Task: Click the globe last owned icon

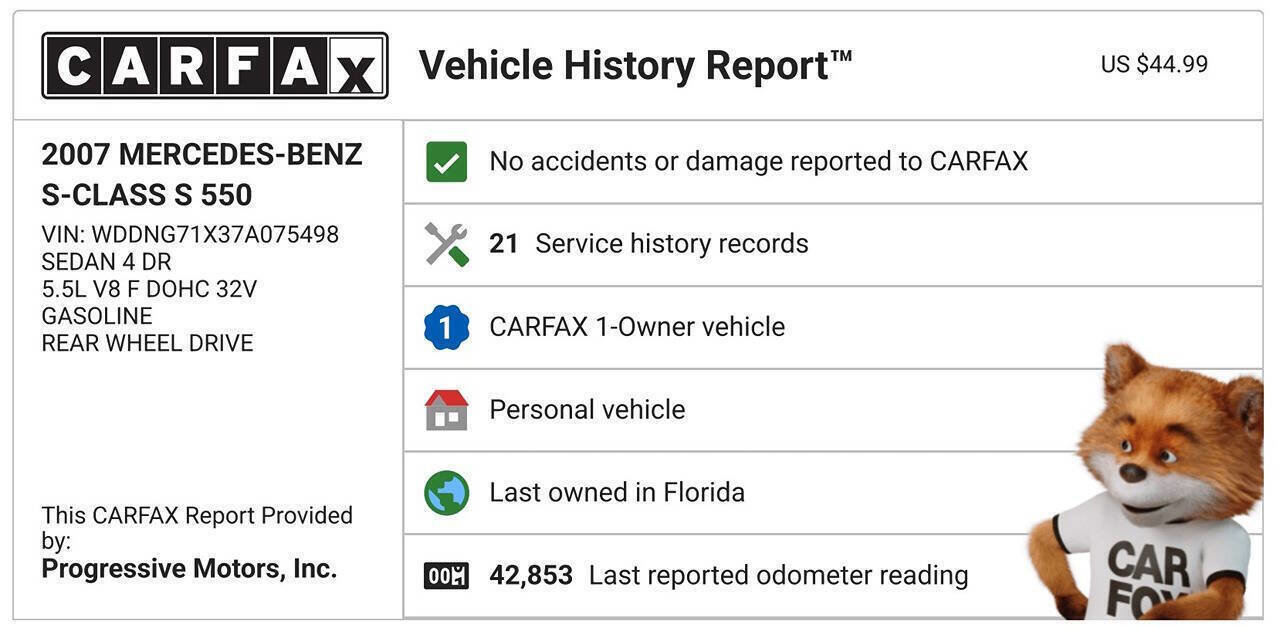Action: [446, 493]
